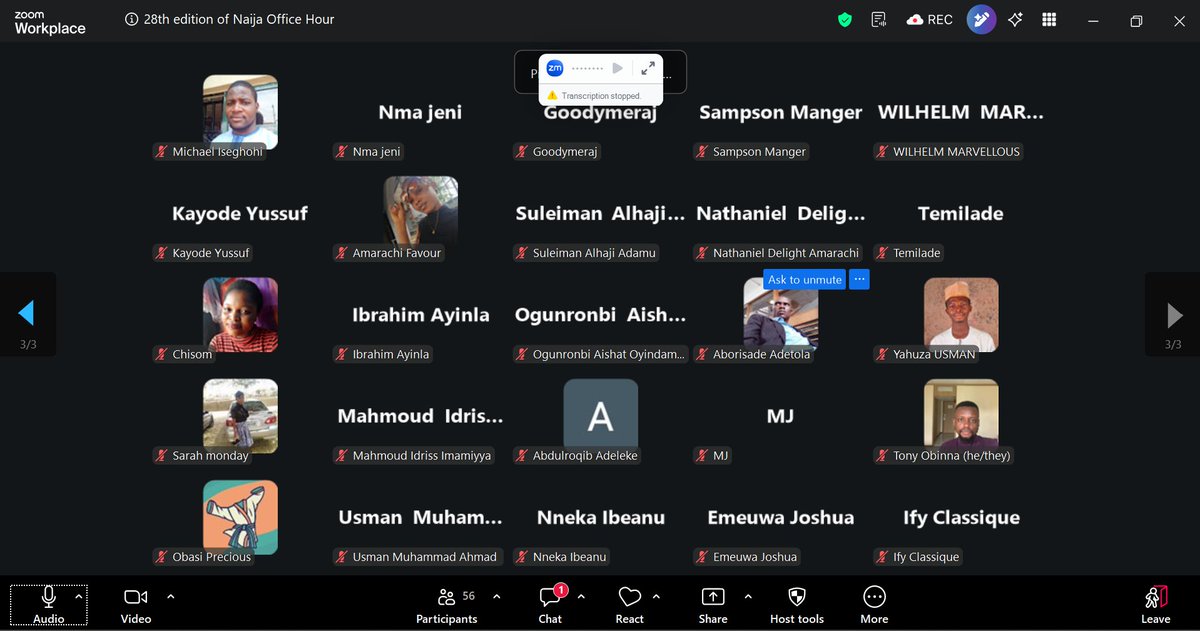Click the Sampson Manger participant name
This screenshot has width=1200, height=631.
click(x=780, y=112)
